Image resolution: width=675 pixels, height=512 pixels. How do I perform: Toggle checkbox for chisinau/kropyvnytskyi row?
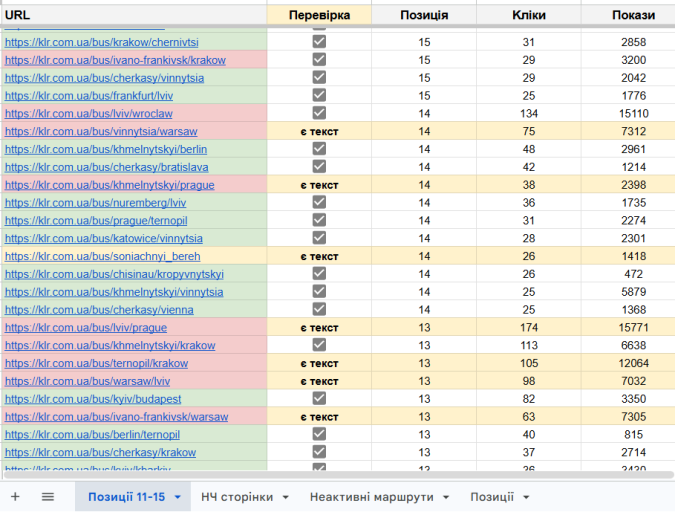[x=319, y=273]
